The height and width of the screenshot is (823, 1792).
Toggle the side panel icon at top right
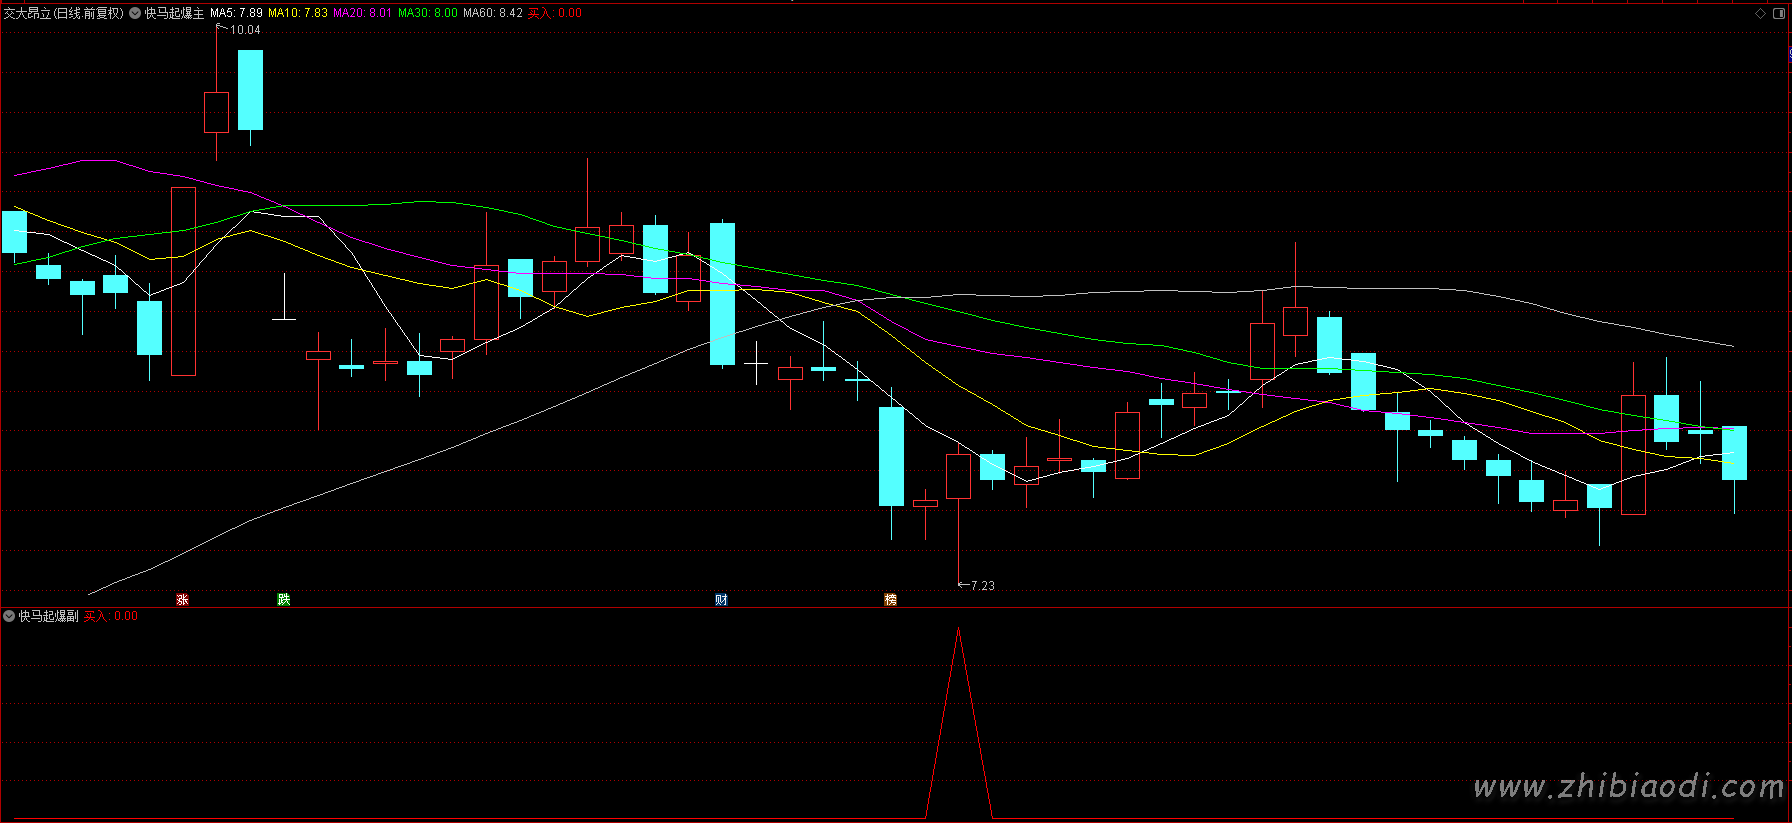1779,13
